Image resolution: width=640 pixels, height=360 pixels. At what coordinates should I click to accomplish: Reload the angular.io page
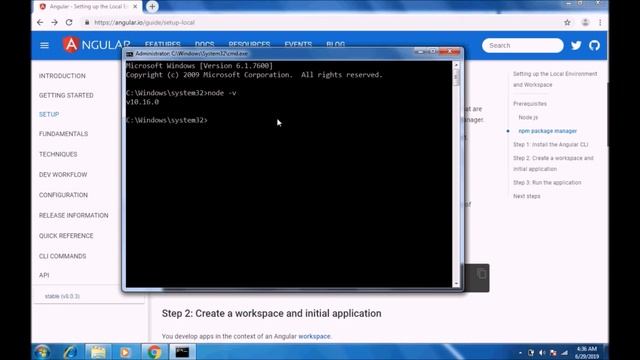[69, 22]
